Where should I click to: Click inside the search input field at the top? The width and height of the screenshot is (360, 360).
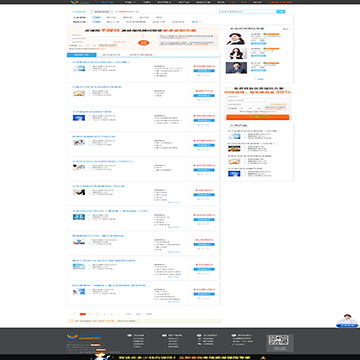tap(248, 12)
